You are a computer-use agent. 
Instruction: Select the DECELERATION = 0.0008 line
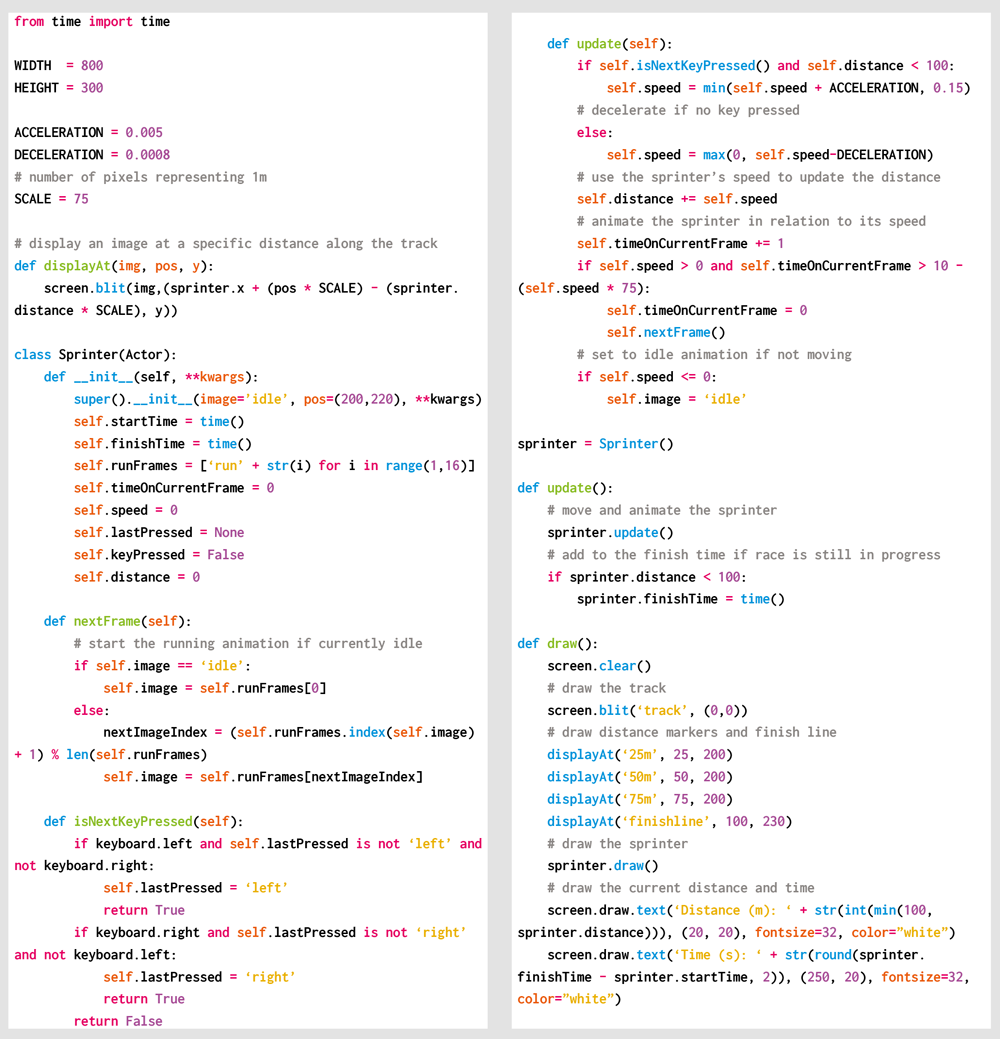point(92,155)
